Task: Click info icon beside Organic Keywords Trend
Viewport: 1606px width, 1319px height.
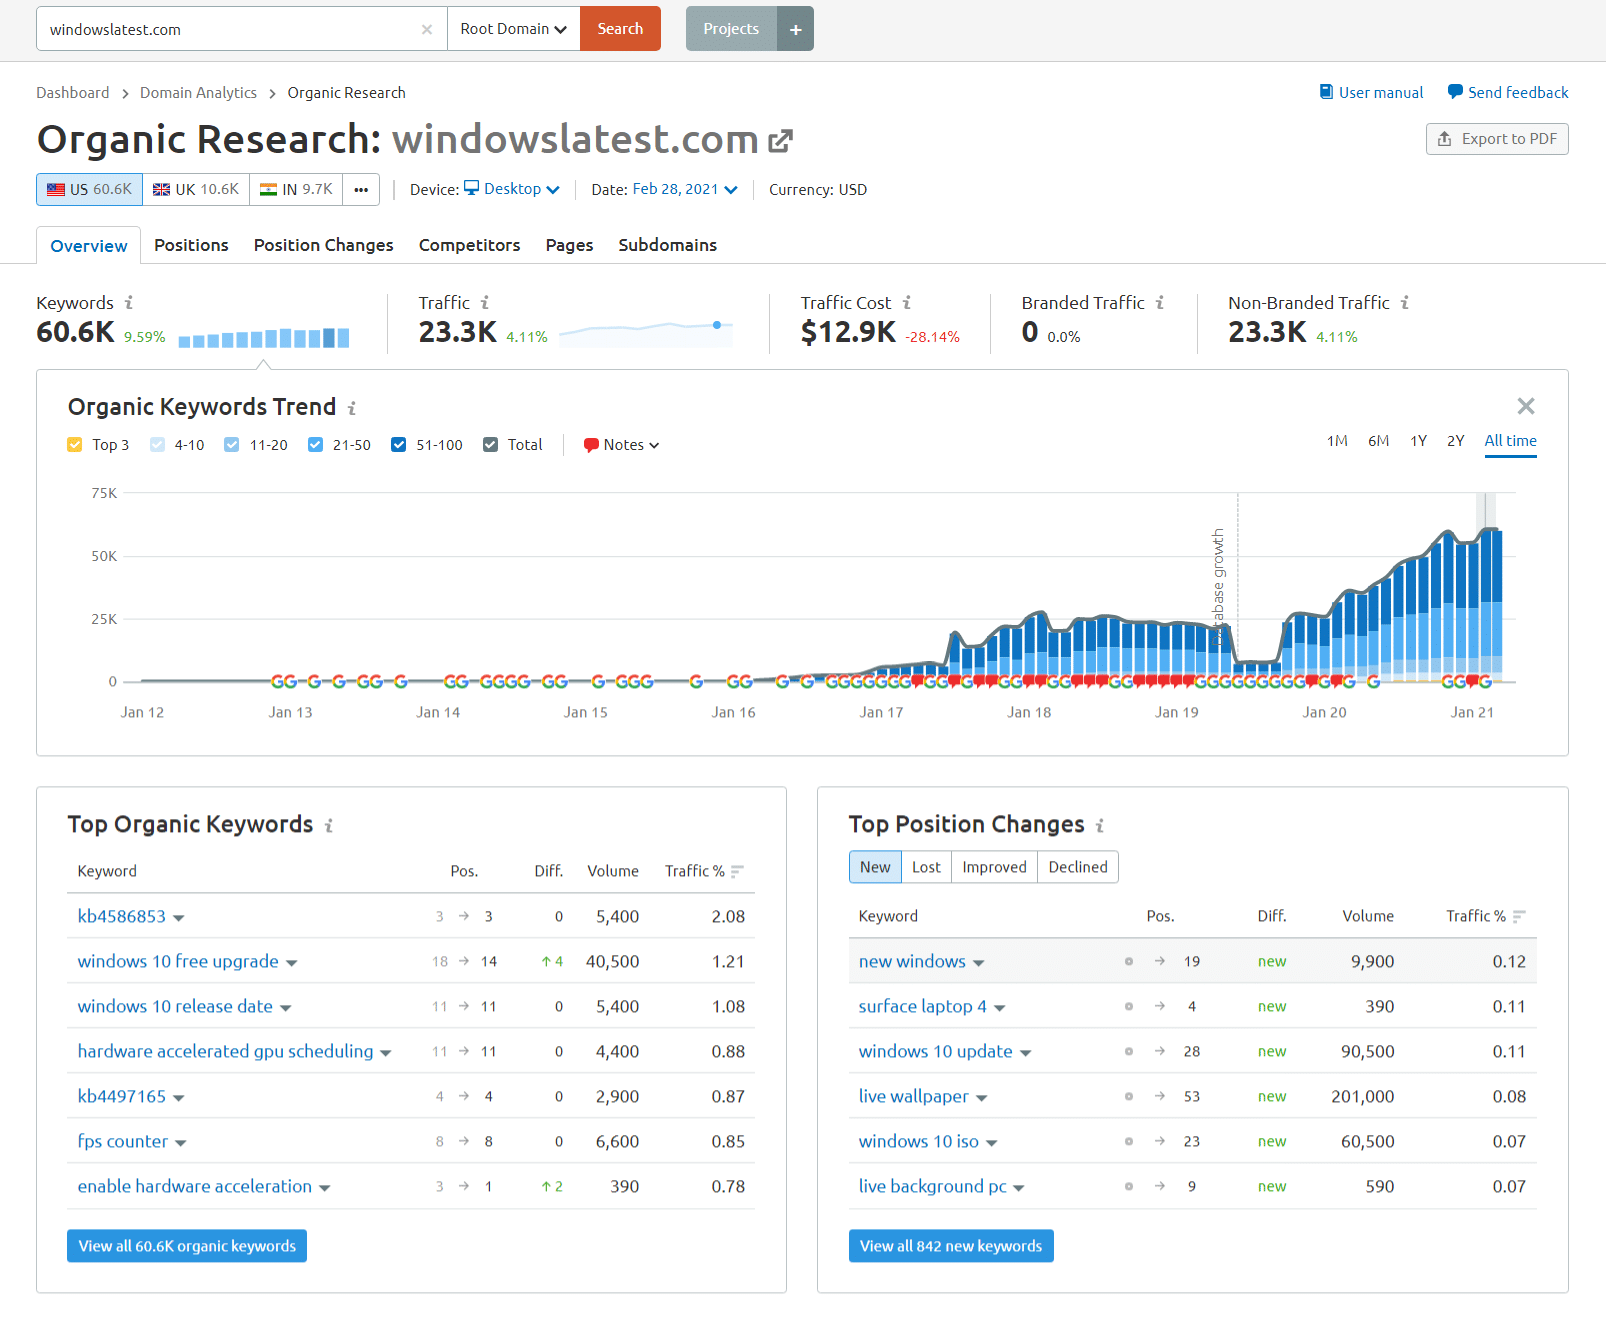Action: (x=352, y=408)
